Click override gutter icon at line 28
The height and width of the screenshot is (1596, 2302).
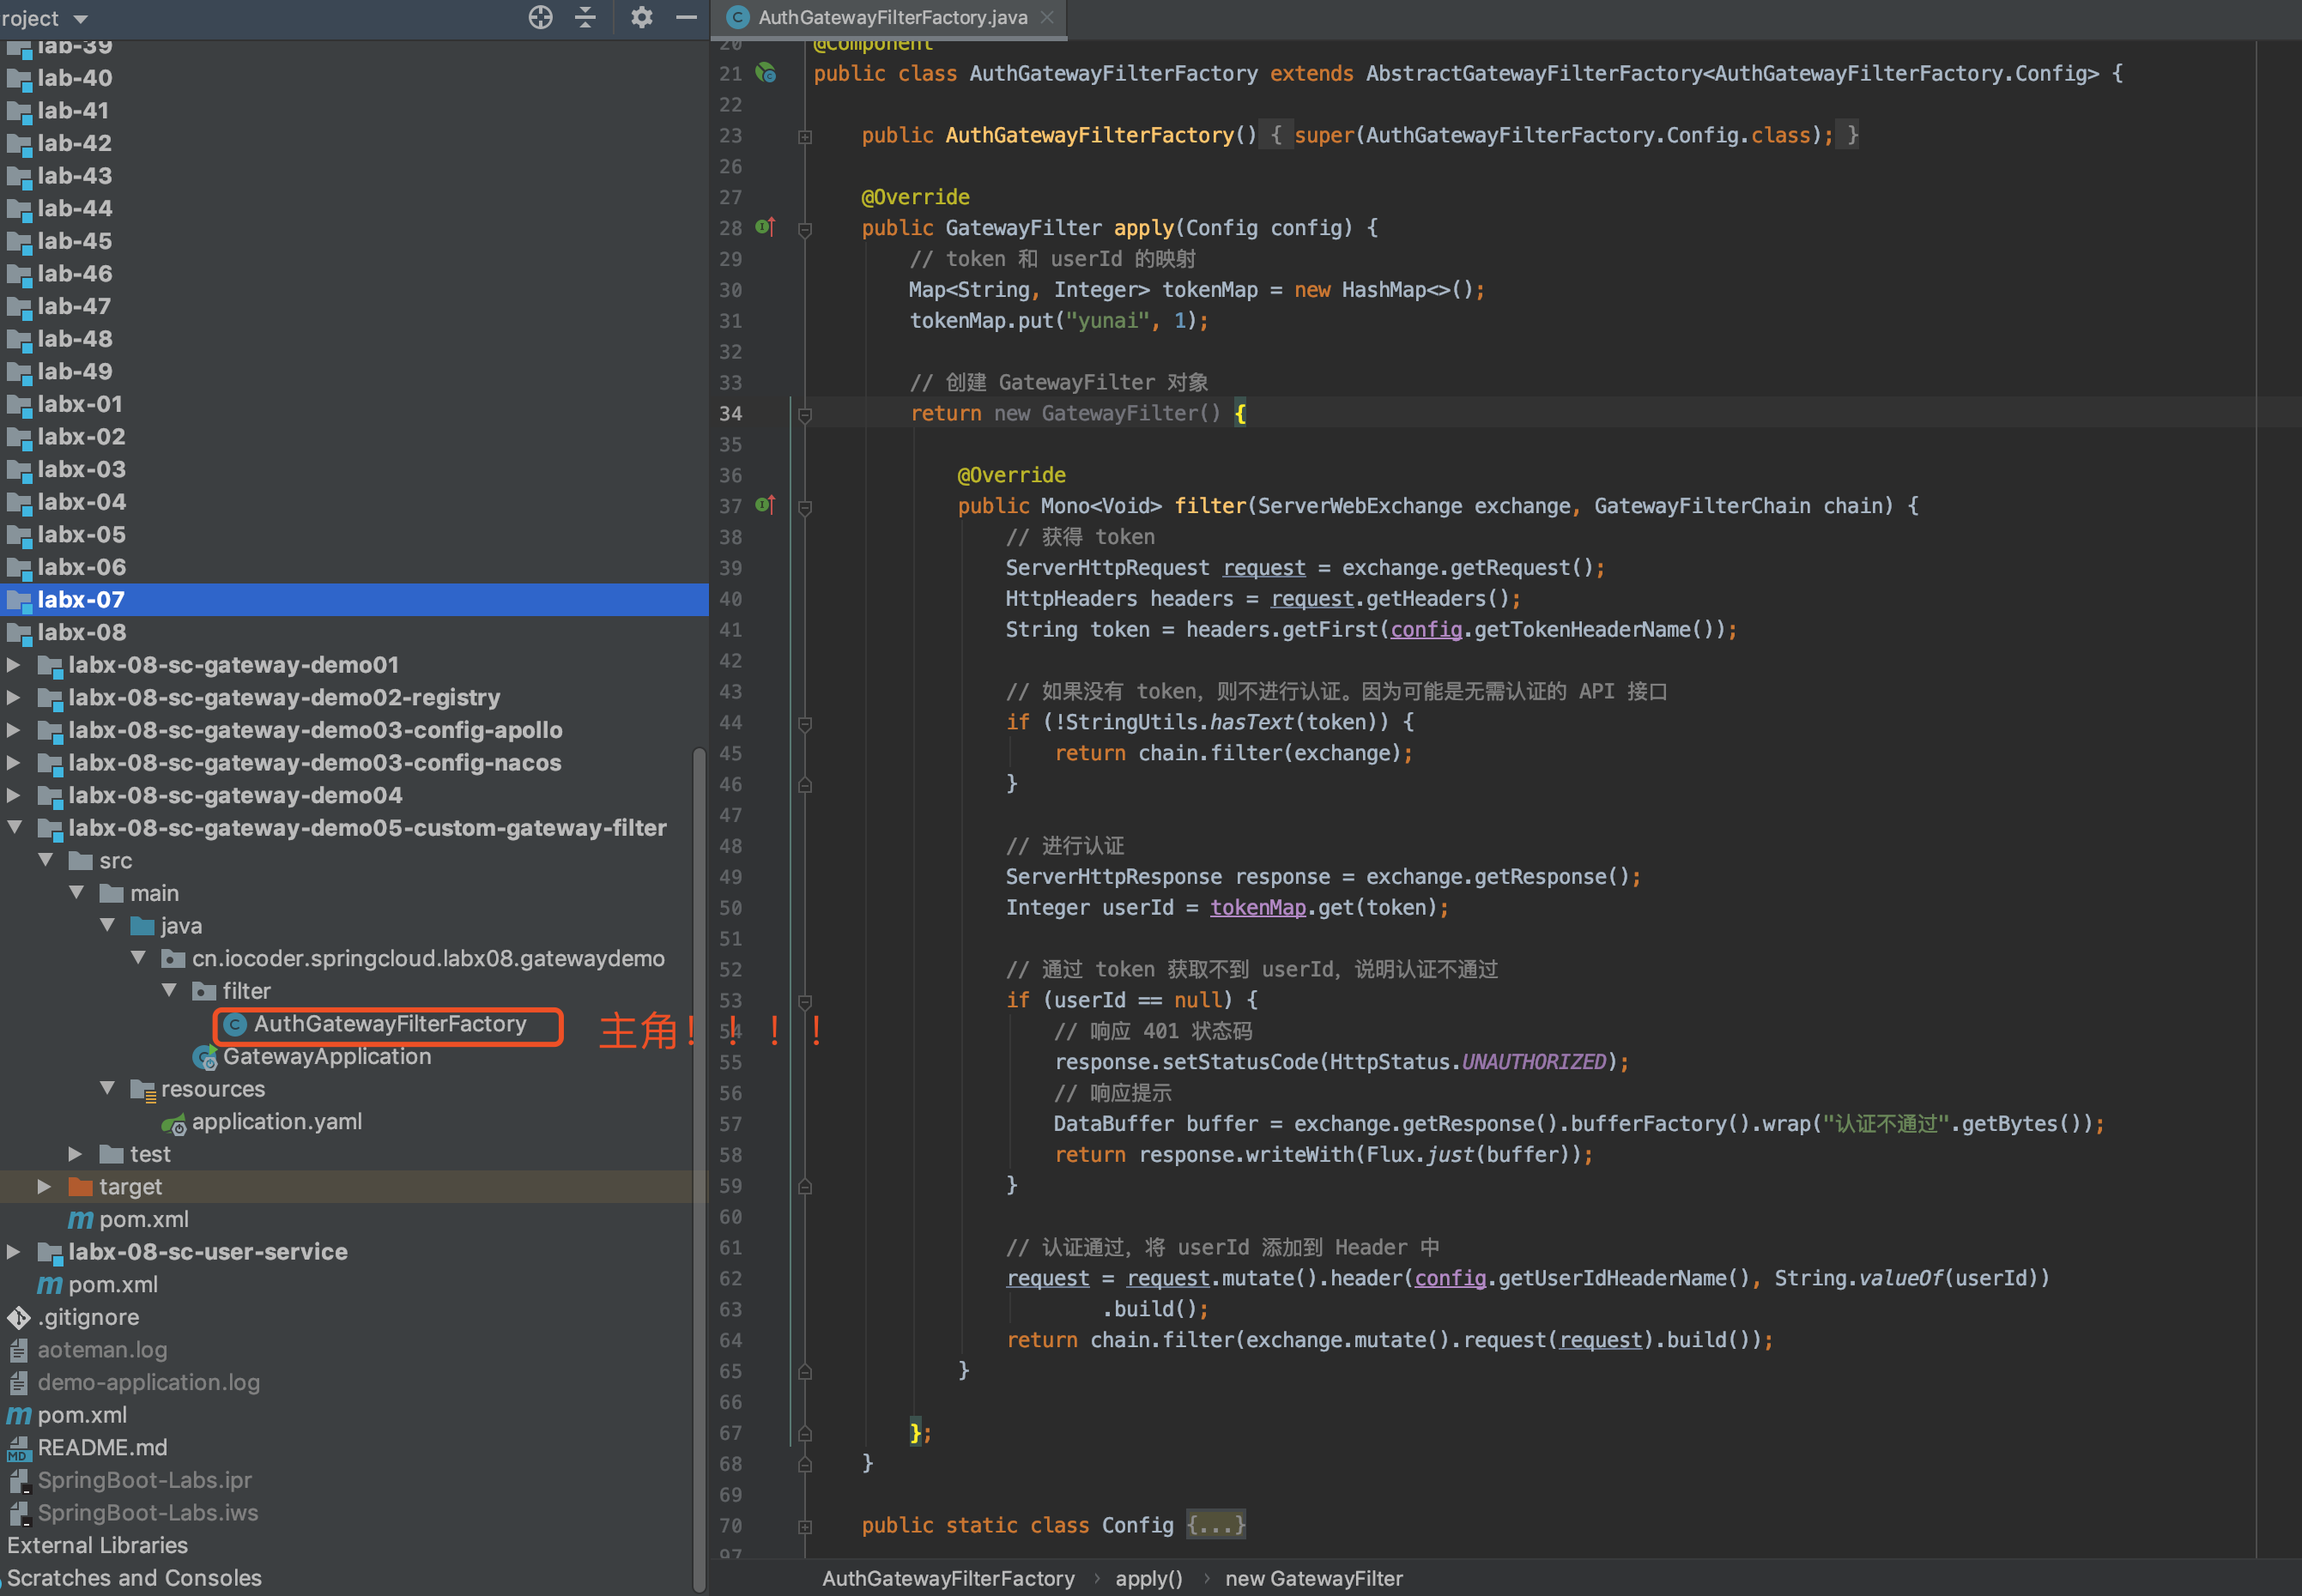(765, 227)
